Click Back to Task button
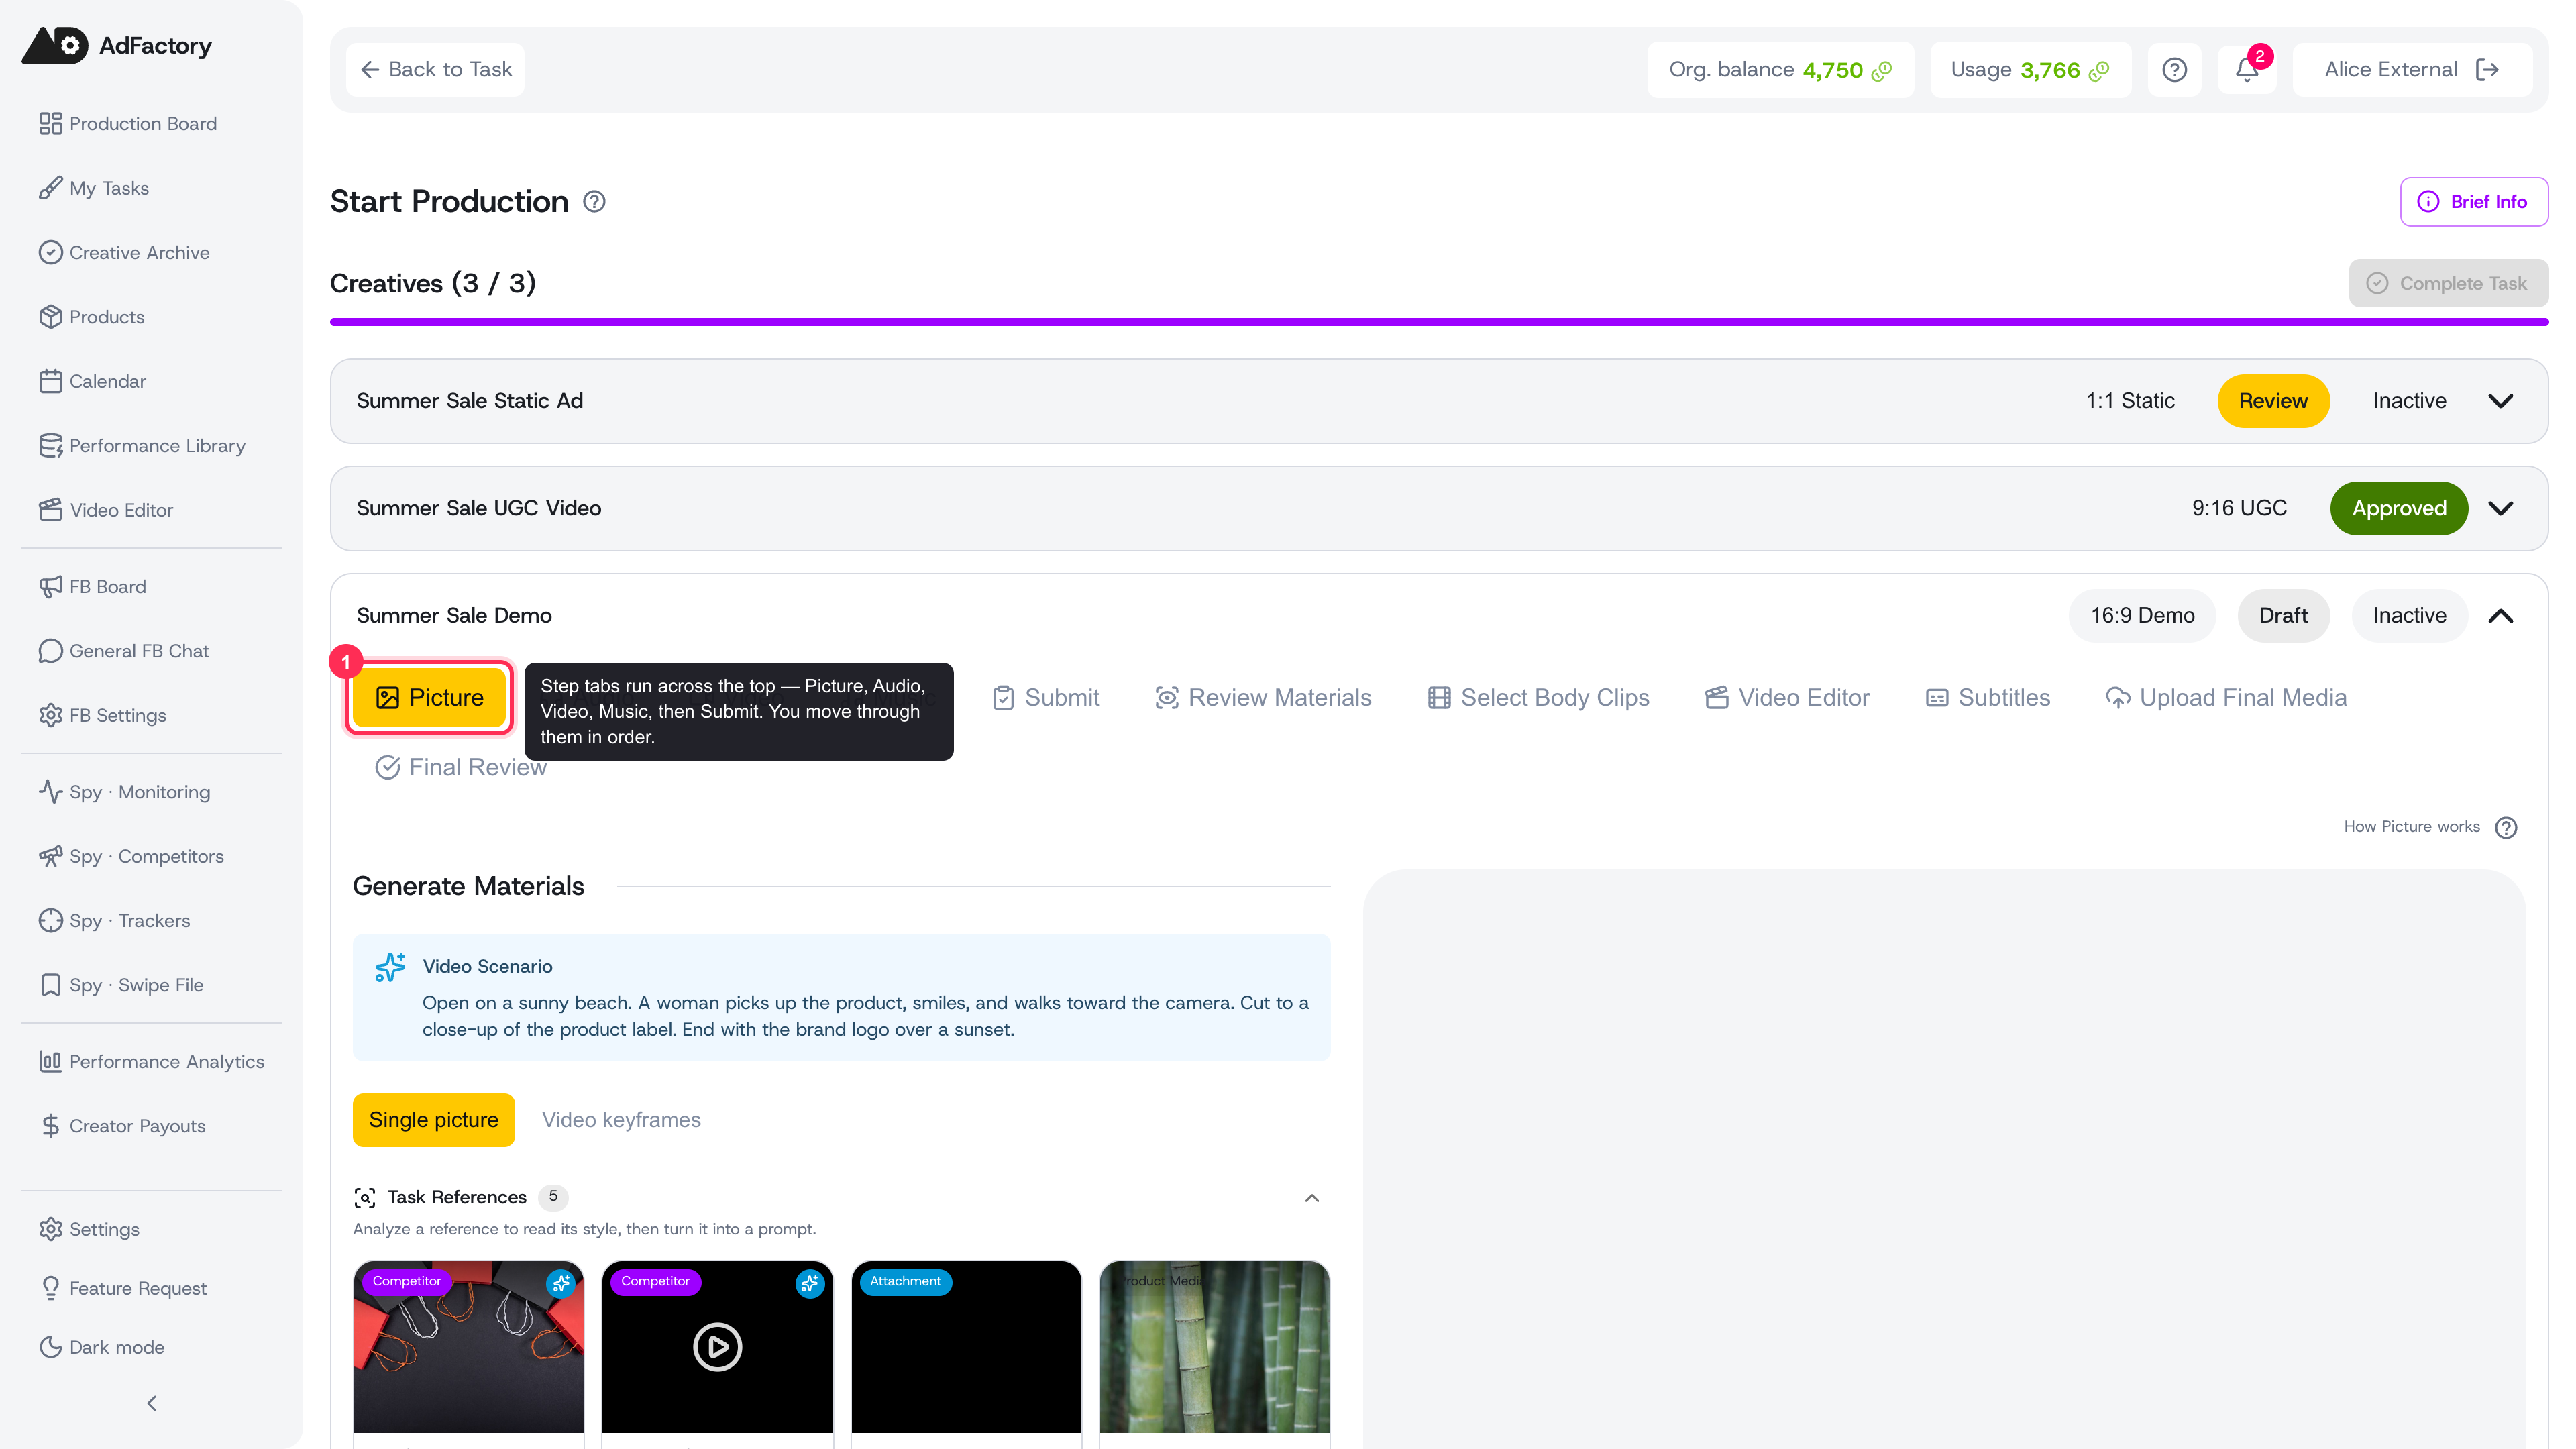The height and width of the screenshot is (1449, 2576). (435, 69)
